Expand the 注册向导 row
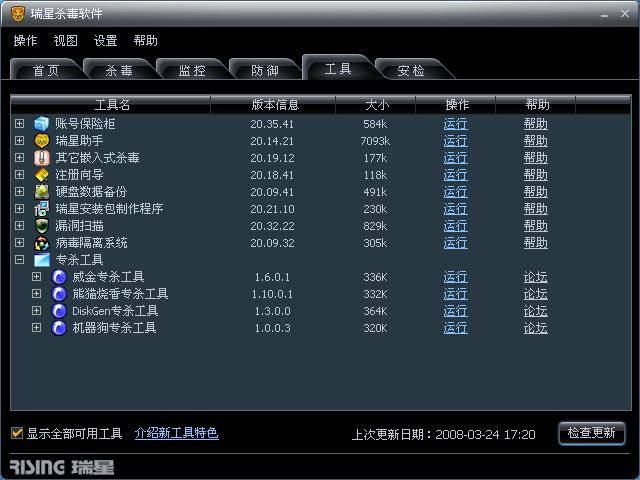This screenshot has width=640, height=480. pos(19,174)
